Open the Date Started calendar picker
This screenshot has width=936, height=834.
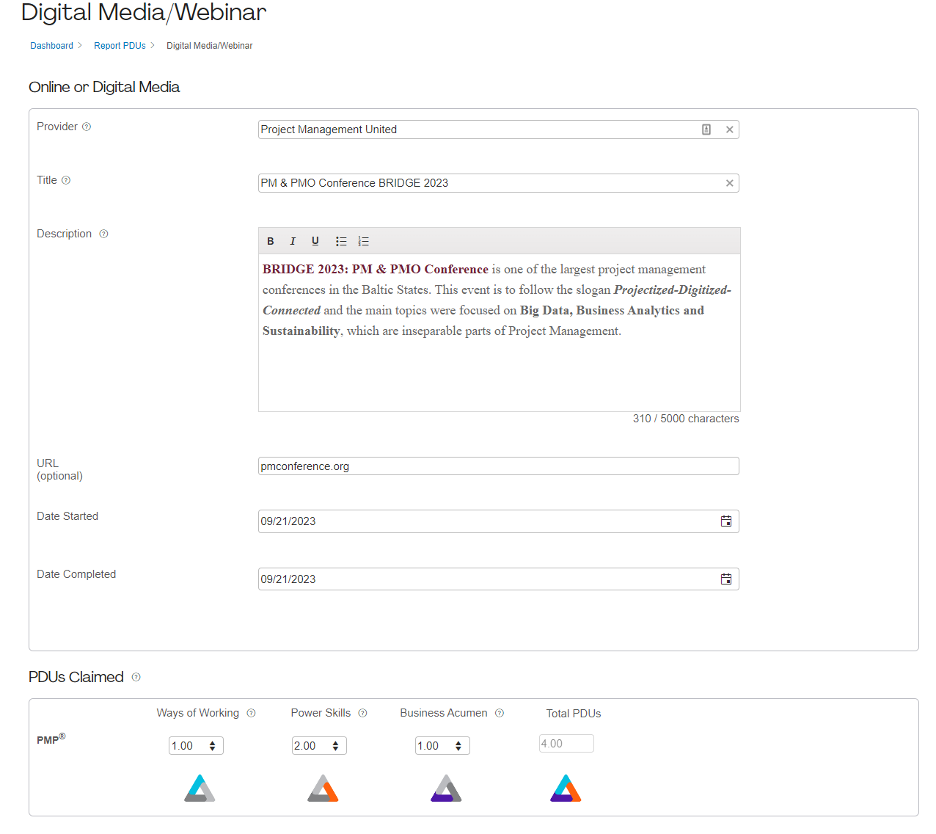point(726,521)
